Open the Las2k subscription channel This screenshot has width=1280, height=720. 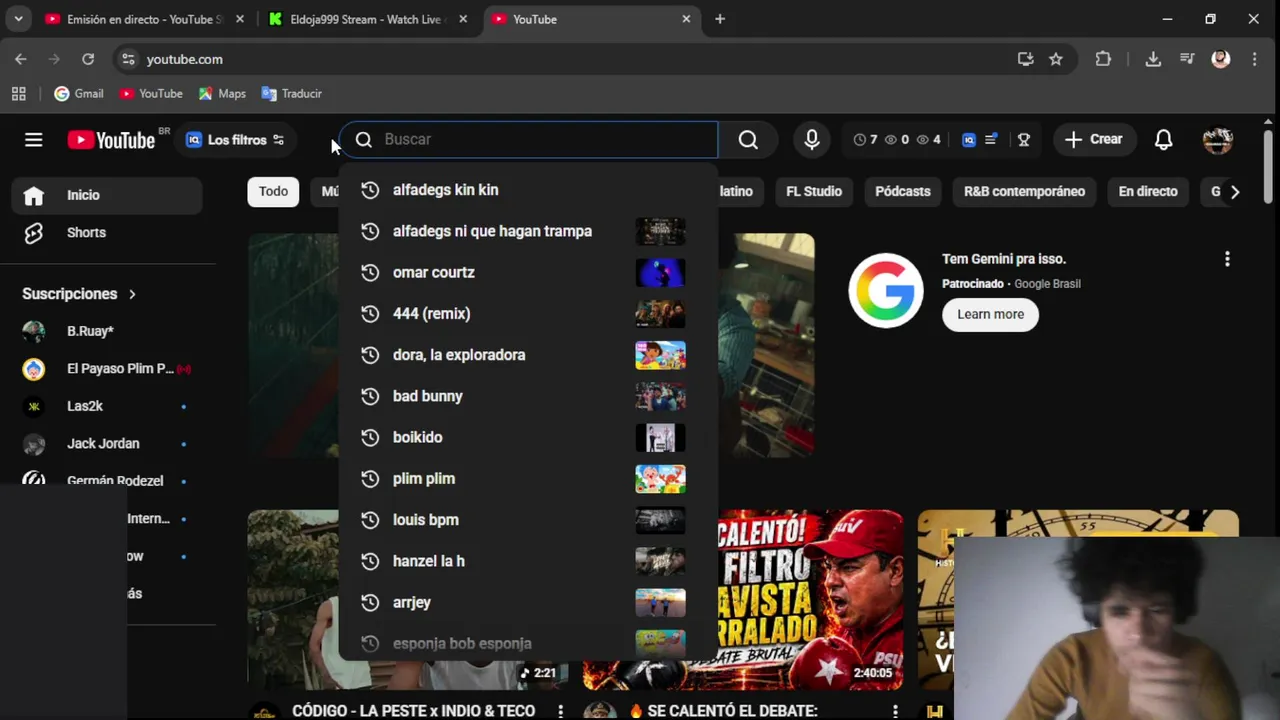coord(107,406)
